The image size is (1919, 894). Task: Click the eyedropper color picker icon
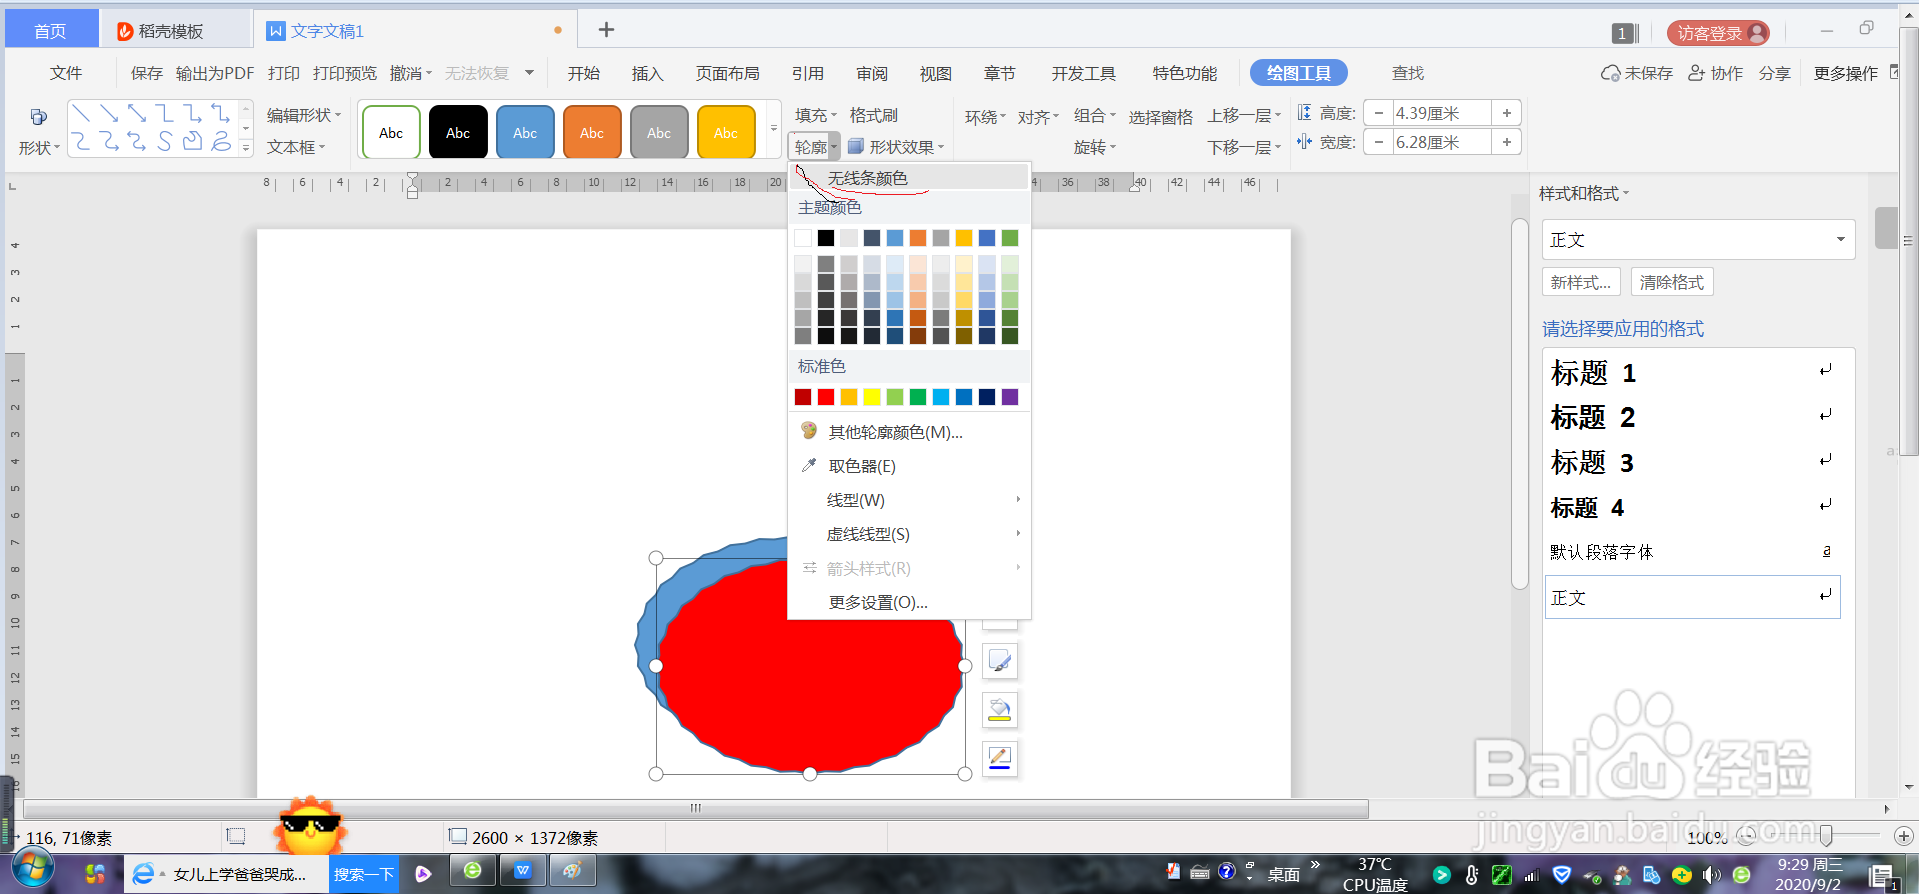point(809,466)
